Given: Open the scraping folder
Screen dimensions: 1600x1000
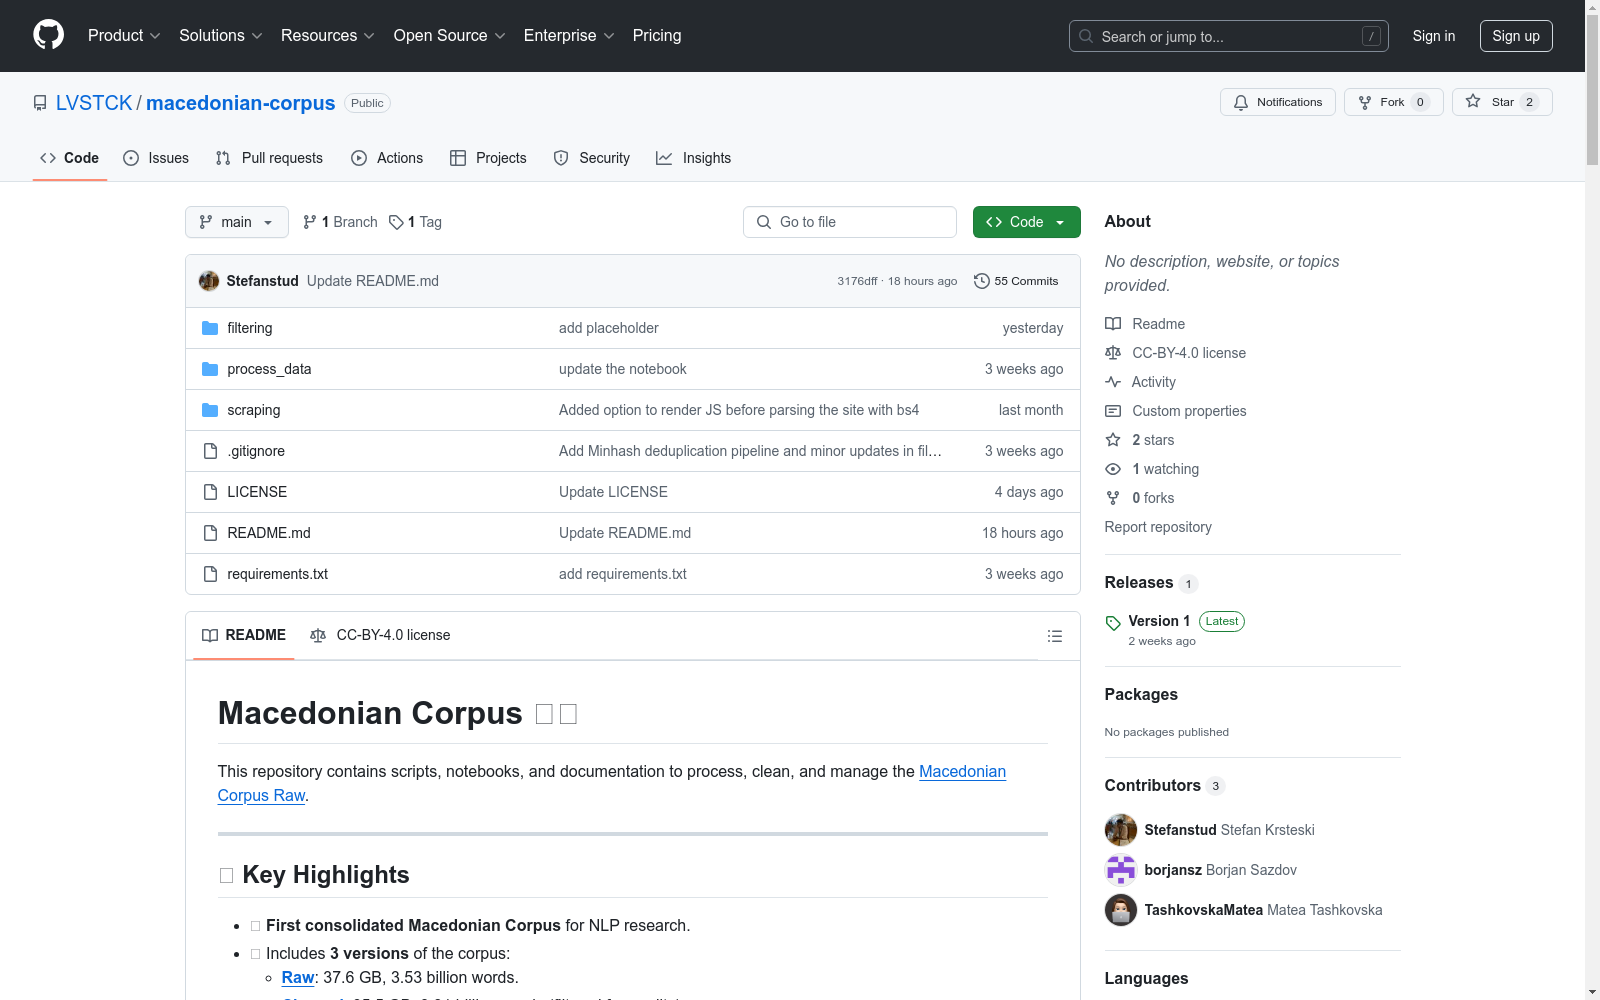Looking at the screenshot, I should point(254,410).
